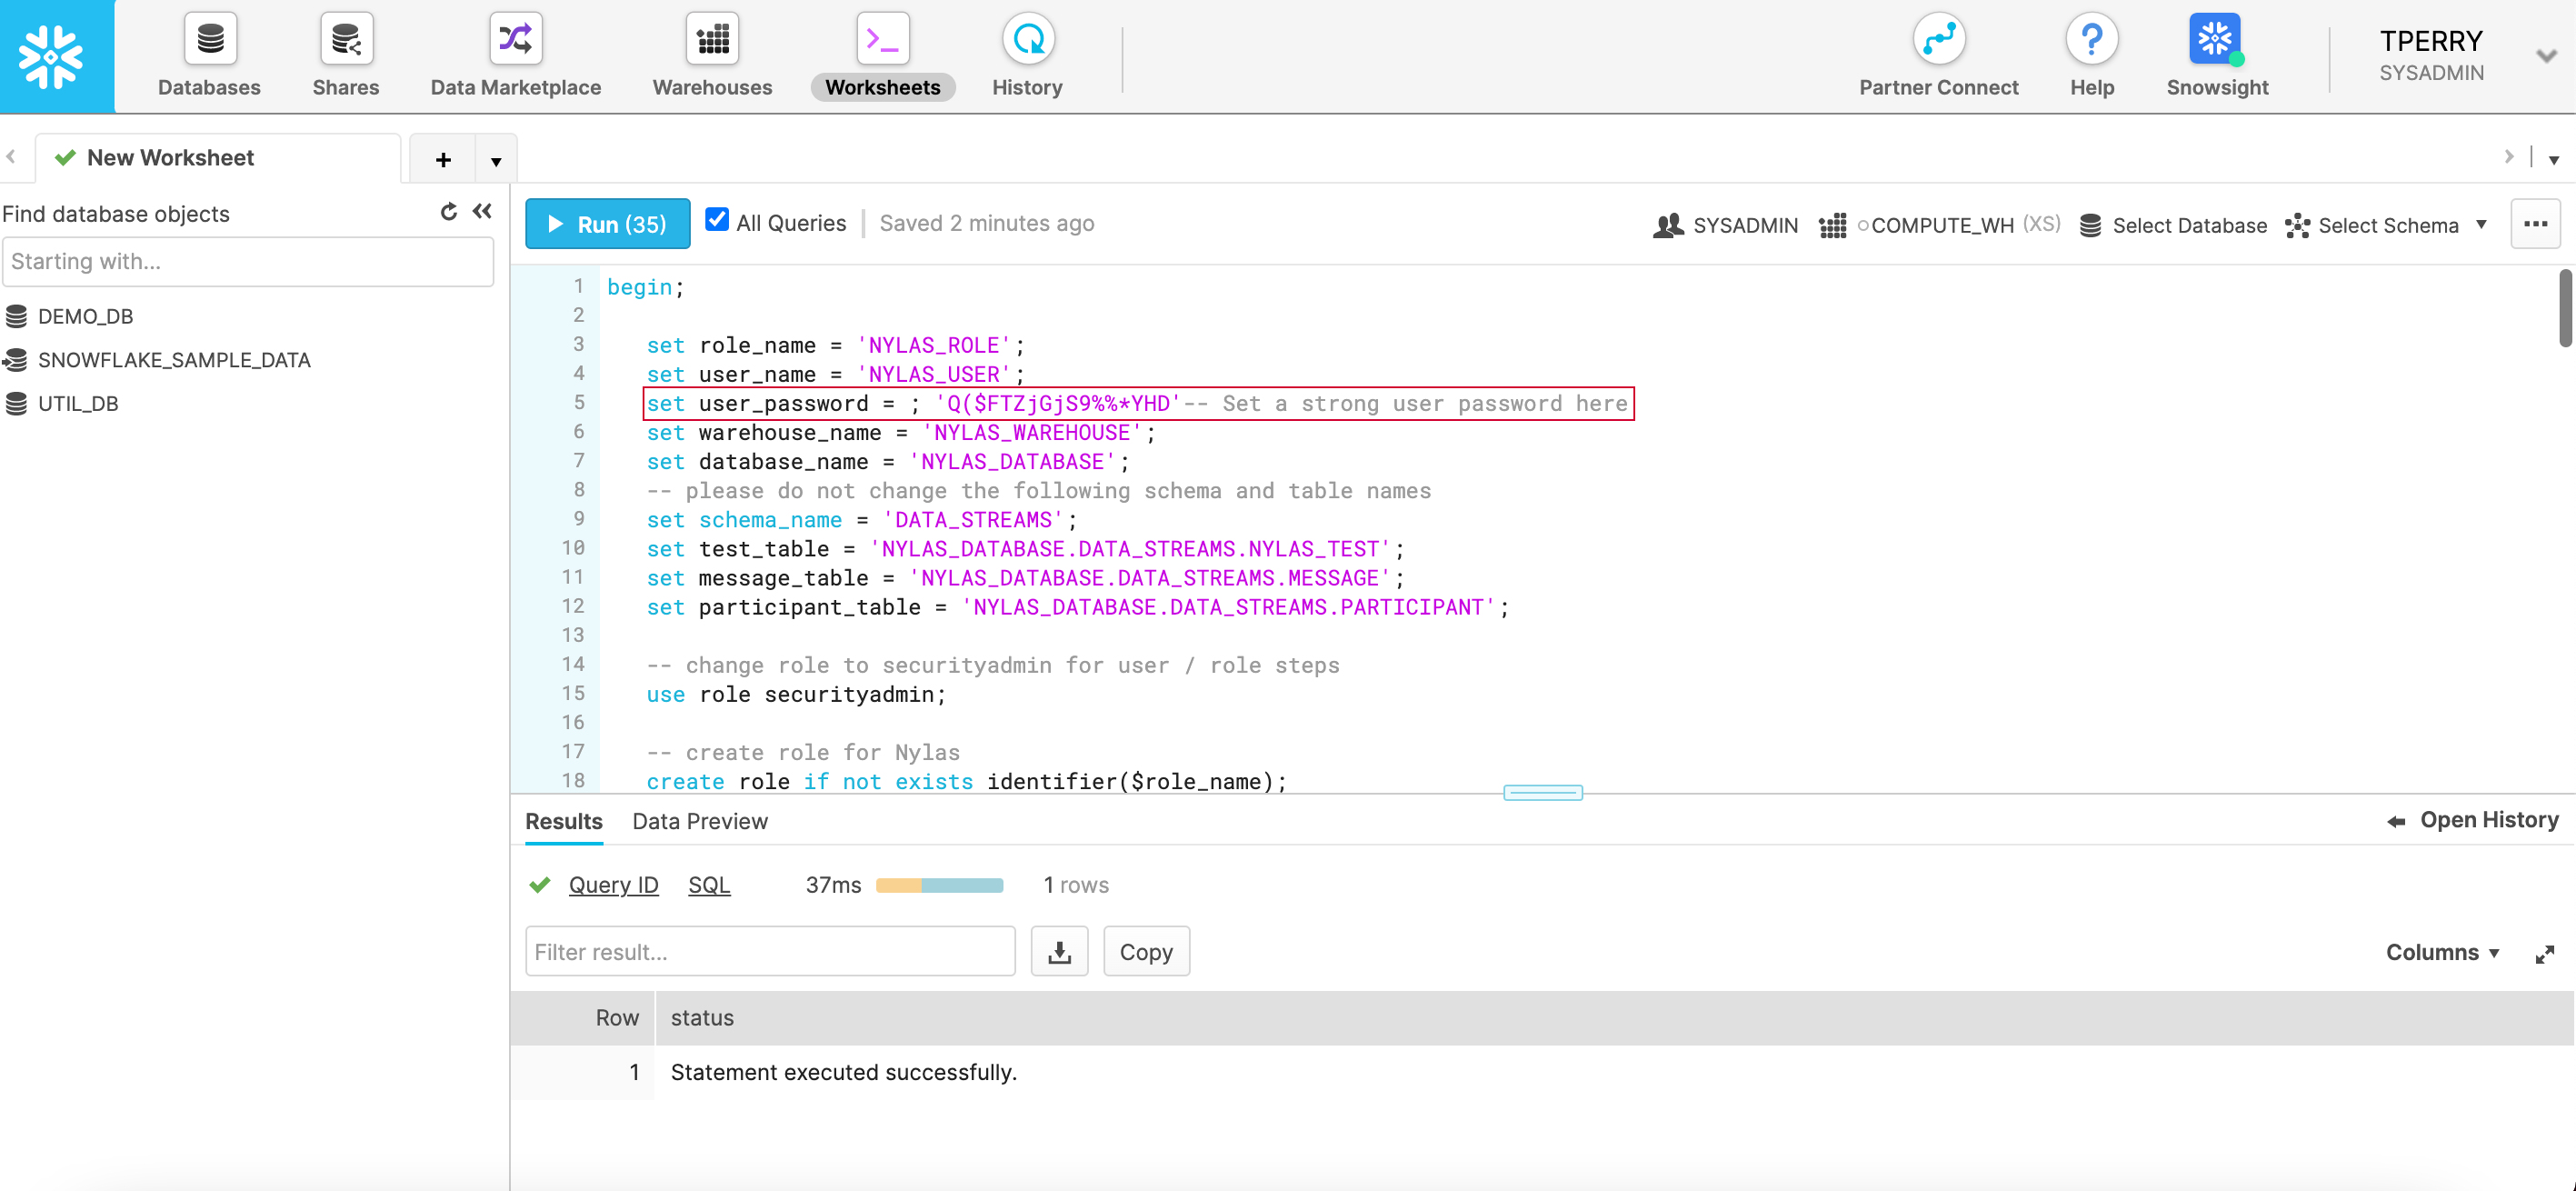Launch Snowsight
Image resolution: width=2576 pixels, height=1191 pixels.
(2216, 55)
